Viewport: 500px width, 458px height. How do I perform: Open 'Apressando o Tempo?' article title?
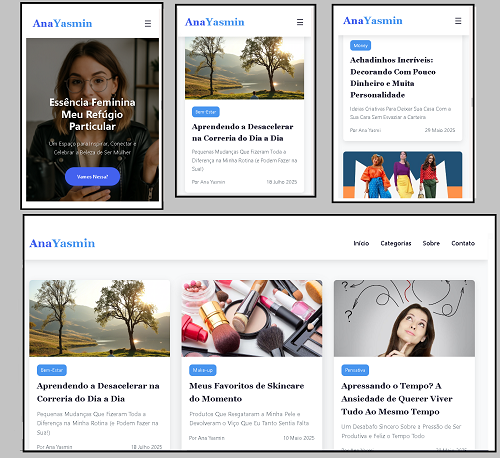pos(397,399)
